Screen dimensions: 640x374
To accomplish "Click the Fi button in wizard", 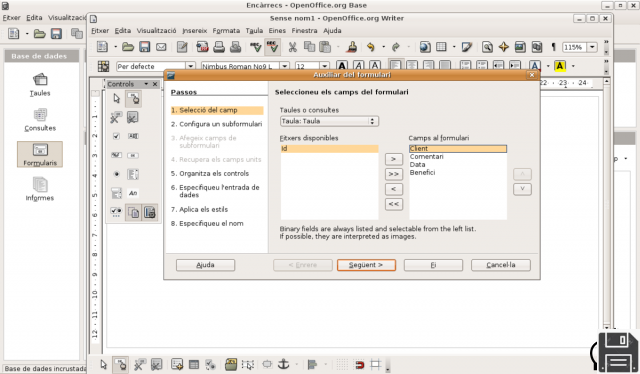I will [433, 265].
